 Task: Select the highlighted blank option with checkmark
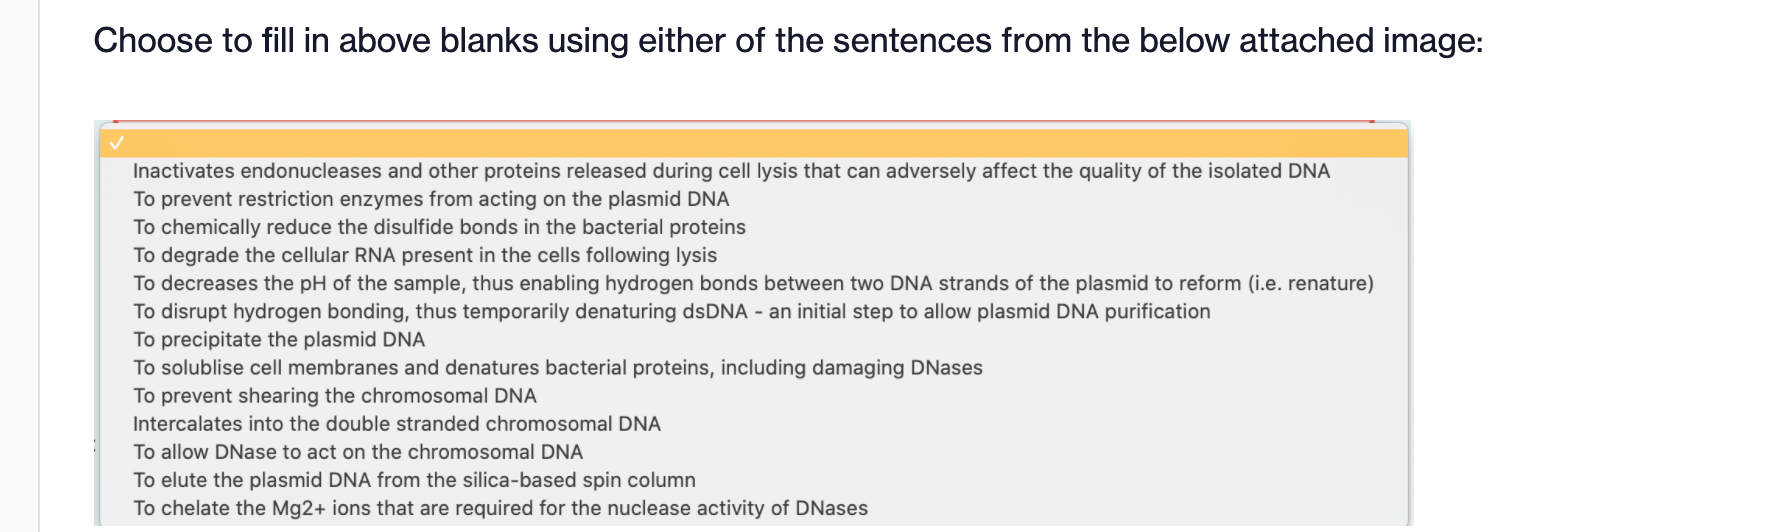[x=754, y=143]
